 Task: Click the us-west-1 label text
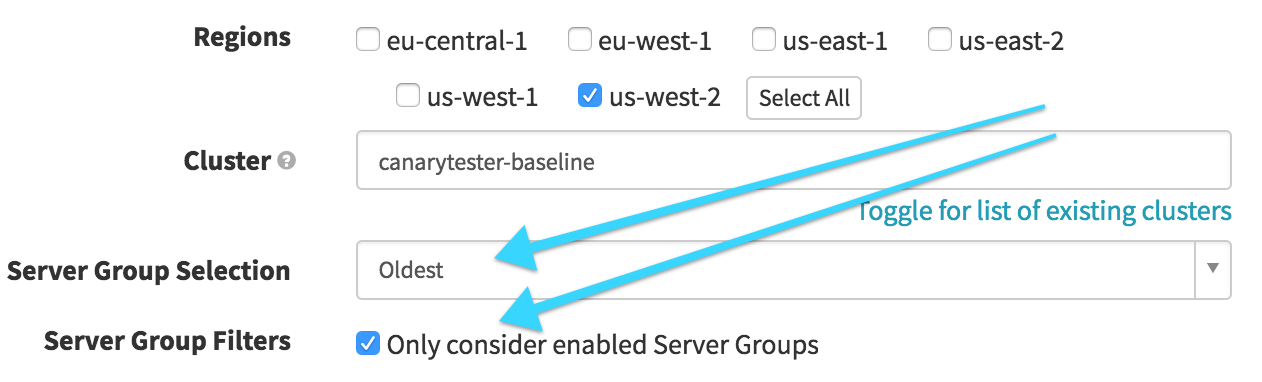482,97
